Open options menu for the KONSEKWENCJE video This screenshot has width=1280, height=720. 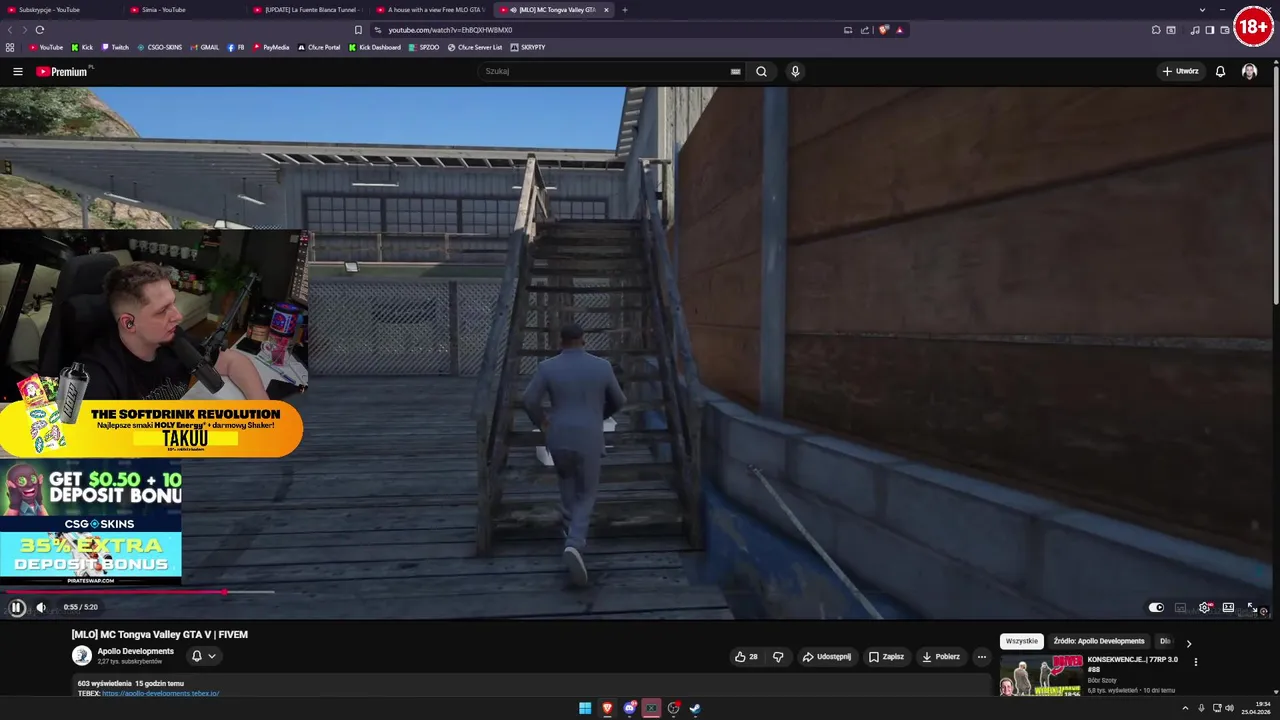click(1195, 662)
